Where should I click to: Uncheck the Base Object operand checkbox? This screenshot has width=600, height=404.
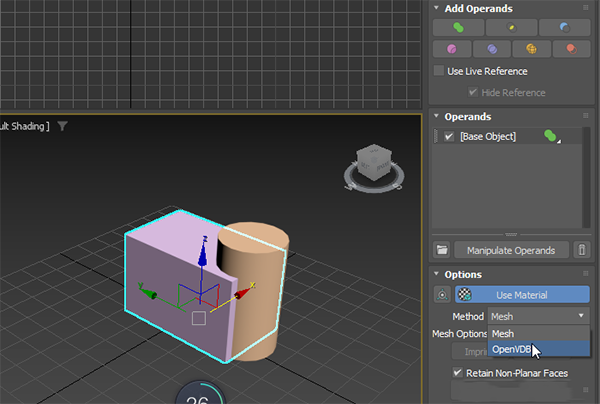[x=448, y=136]
